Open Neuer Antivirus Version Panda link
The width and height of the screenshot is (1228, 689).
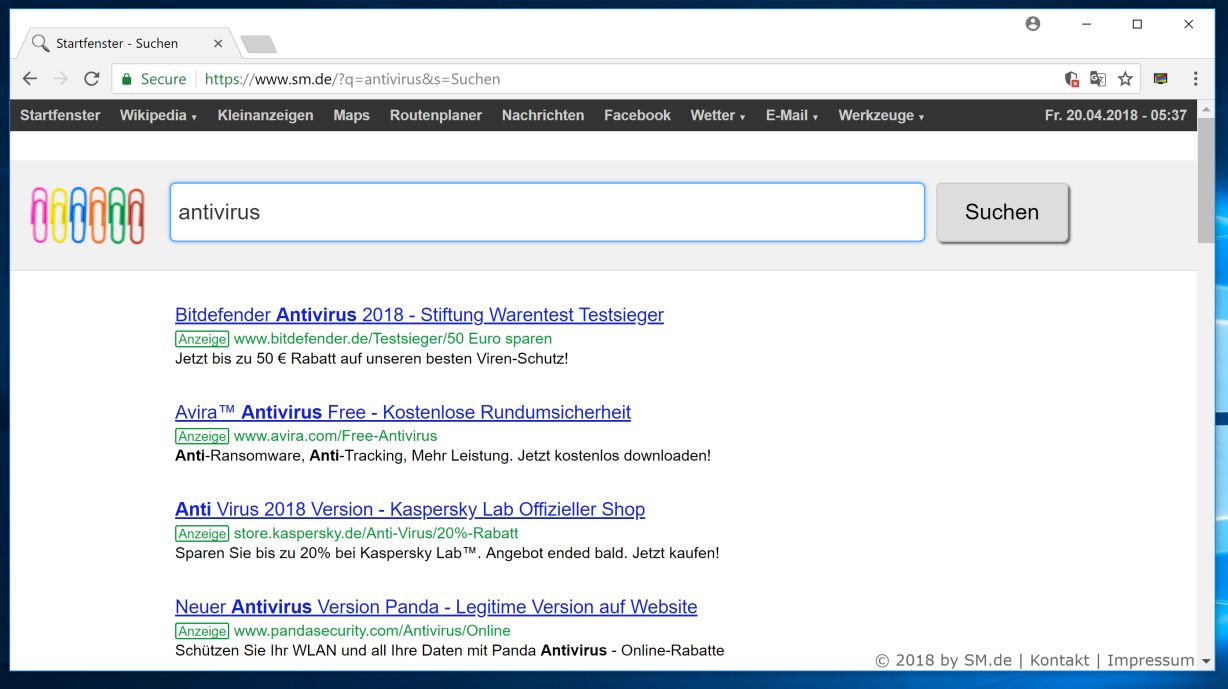[x=436, y=606]
